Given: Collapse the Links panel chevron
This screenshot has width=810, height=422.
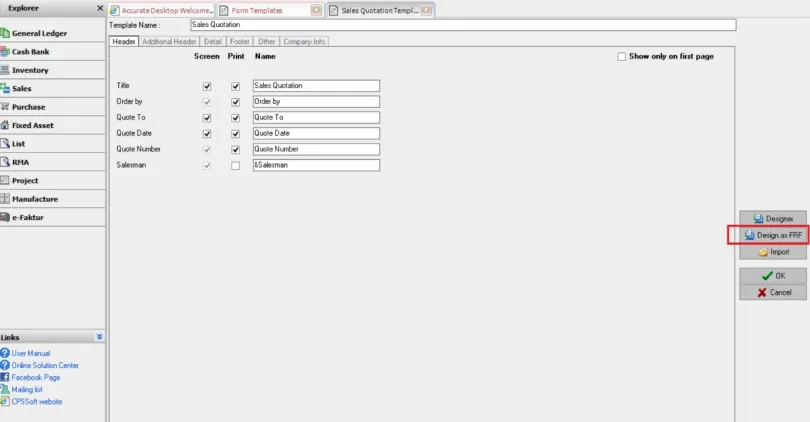Looking at the screenshot, I should (99, 338).
